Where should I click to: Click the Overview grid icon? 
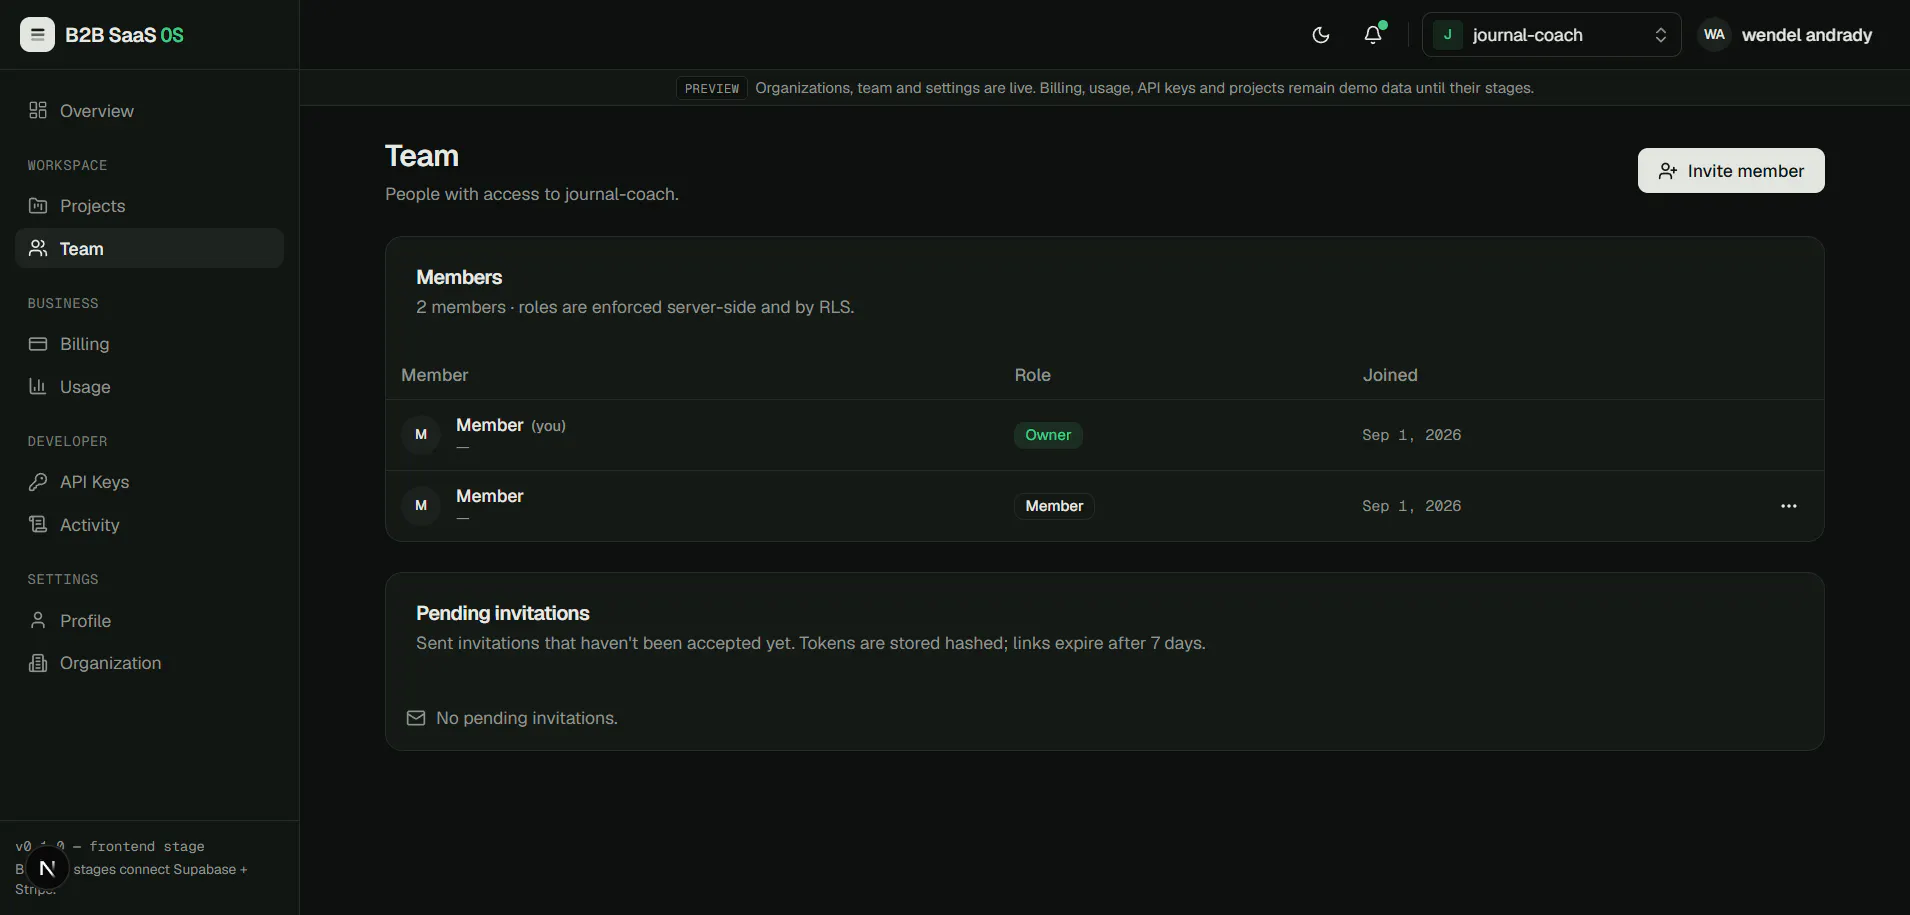38,110
